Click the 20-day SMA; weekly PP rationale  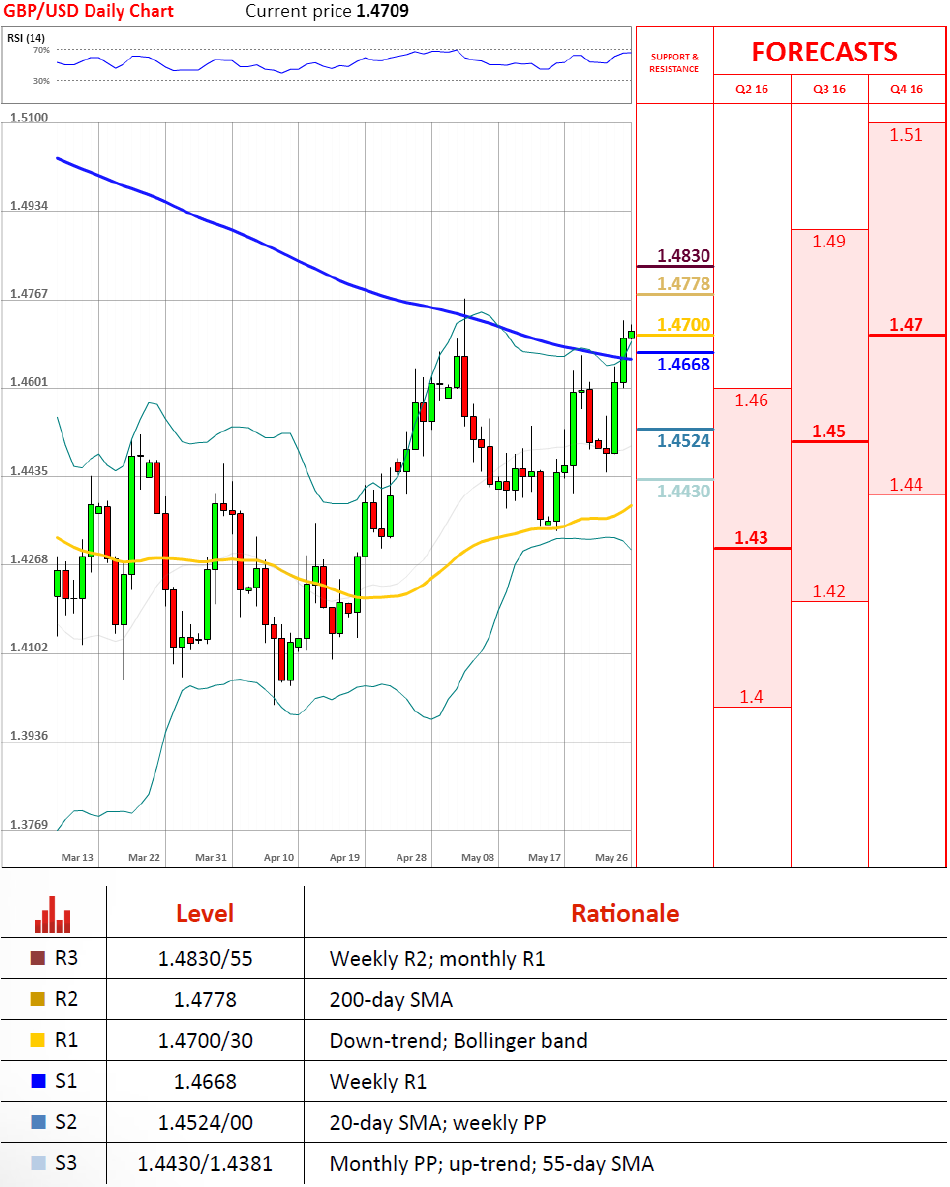pos(438,1123)
